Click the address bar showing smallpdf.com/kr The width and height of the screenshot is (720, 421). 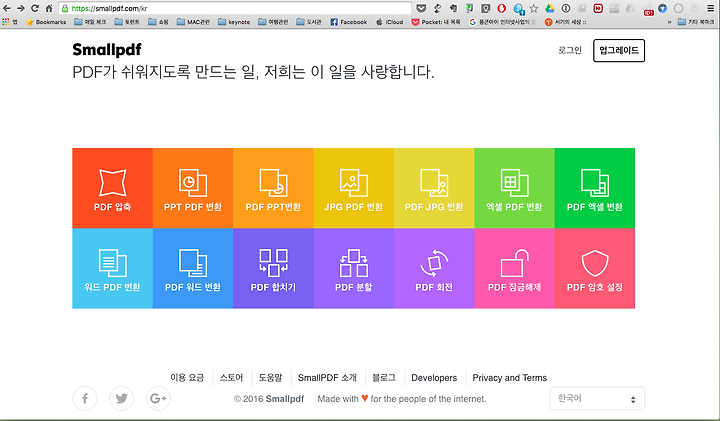point(235,8)
